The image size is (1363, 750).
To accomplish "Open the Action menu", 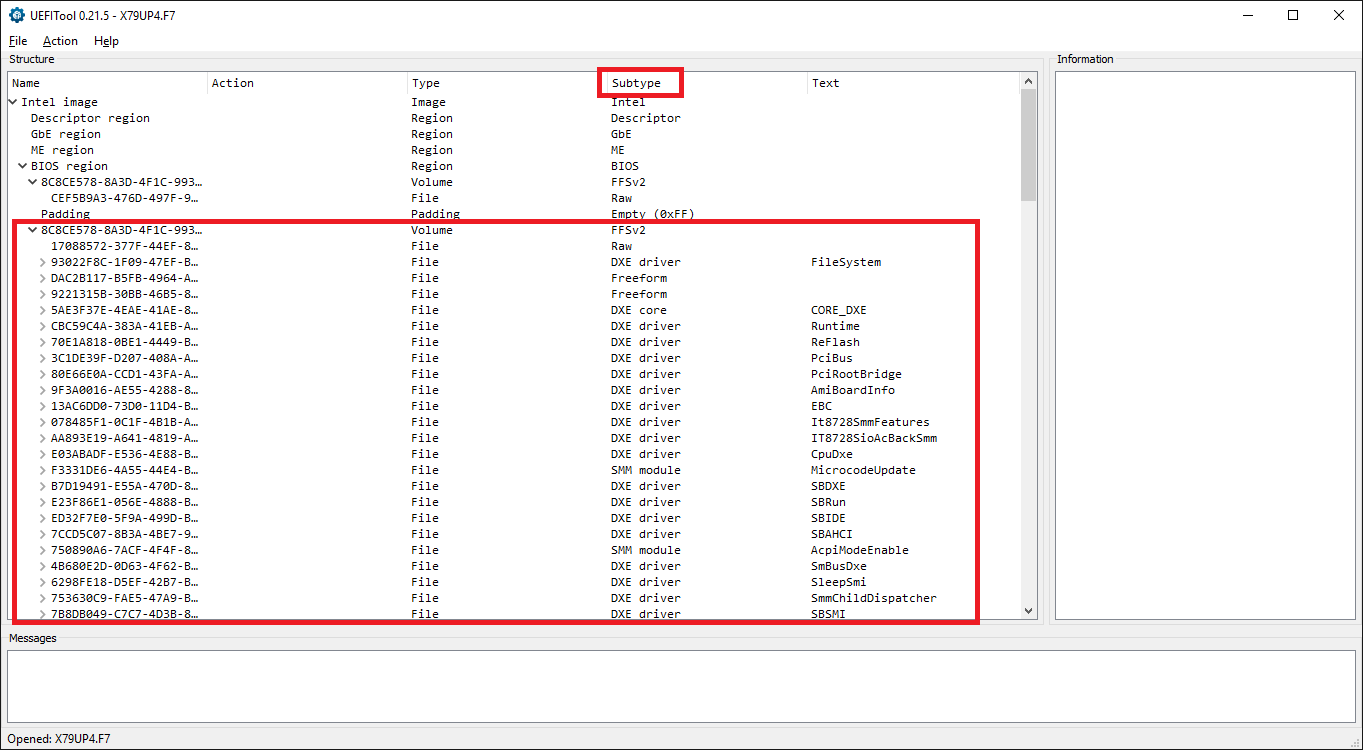I will point(60,41).
